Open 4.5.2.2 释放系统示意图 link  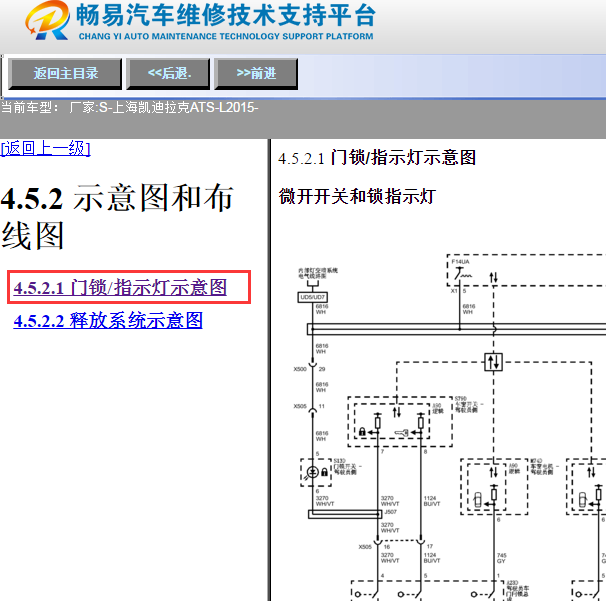coord(108,321)
